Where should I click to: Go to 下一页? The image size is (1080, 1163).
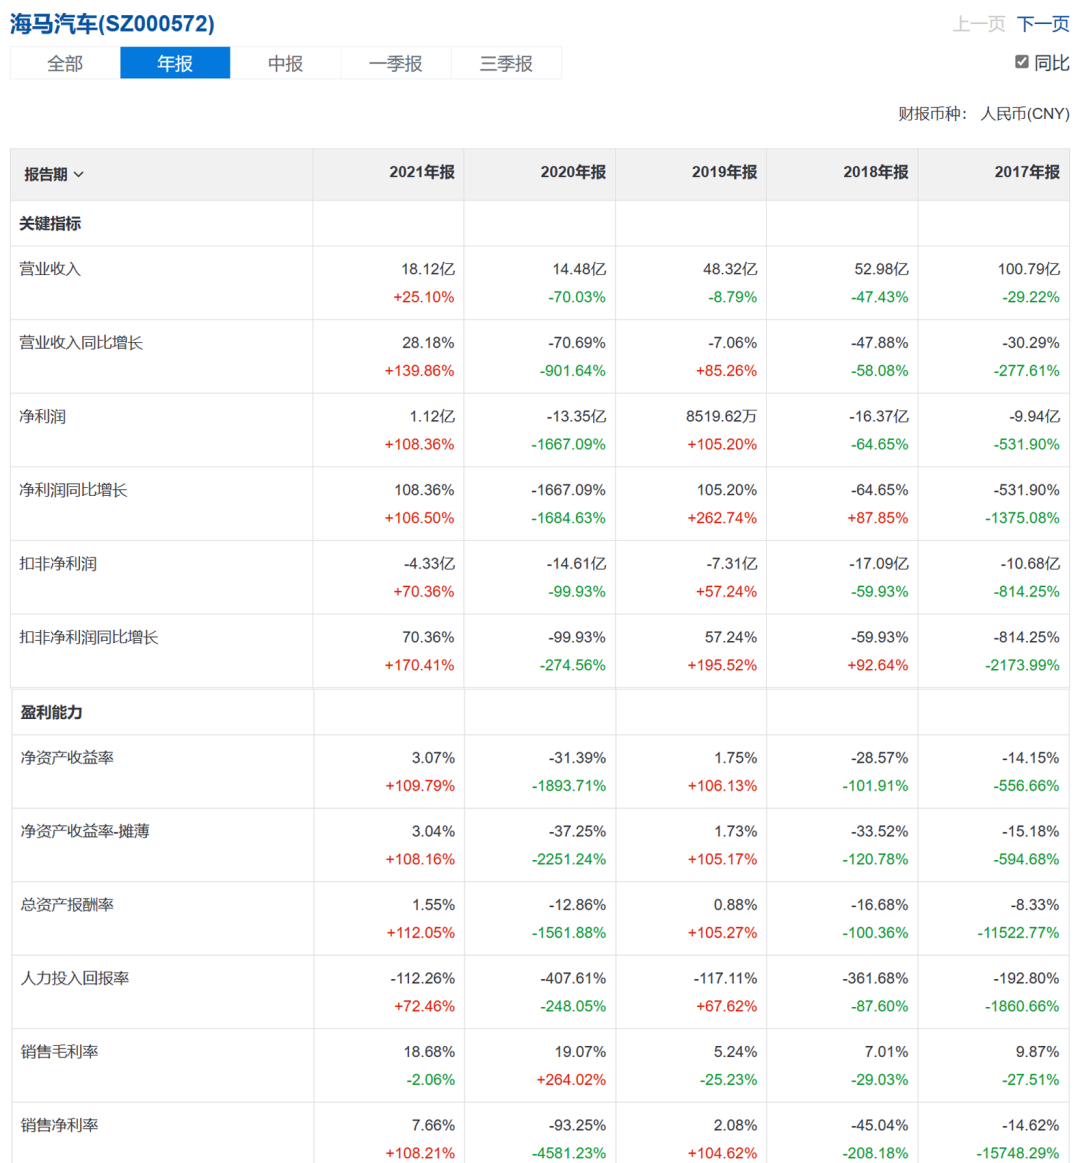pyautogui.click(x=1043, y=24)
